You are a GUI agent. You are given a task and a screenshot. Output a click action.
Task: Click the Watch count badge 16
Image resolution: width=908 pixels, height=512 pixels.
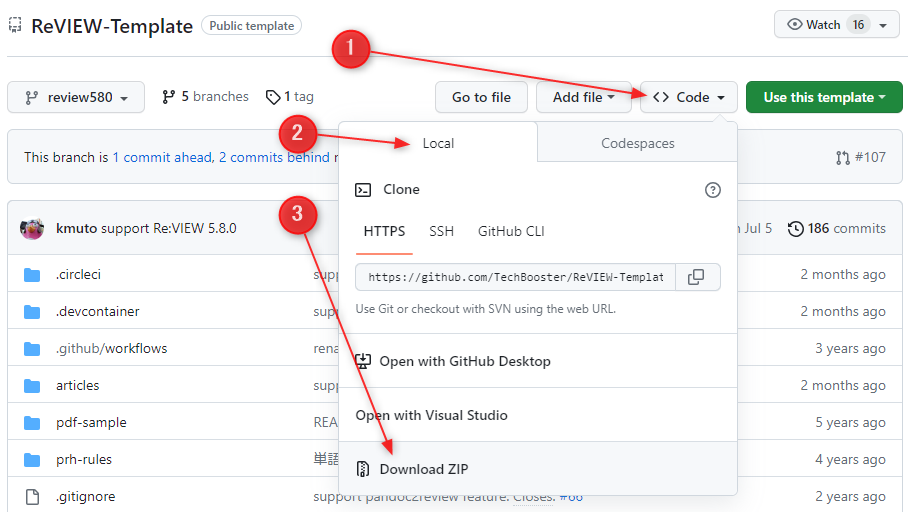858,25
